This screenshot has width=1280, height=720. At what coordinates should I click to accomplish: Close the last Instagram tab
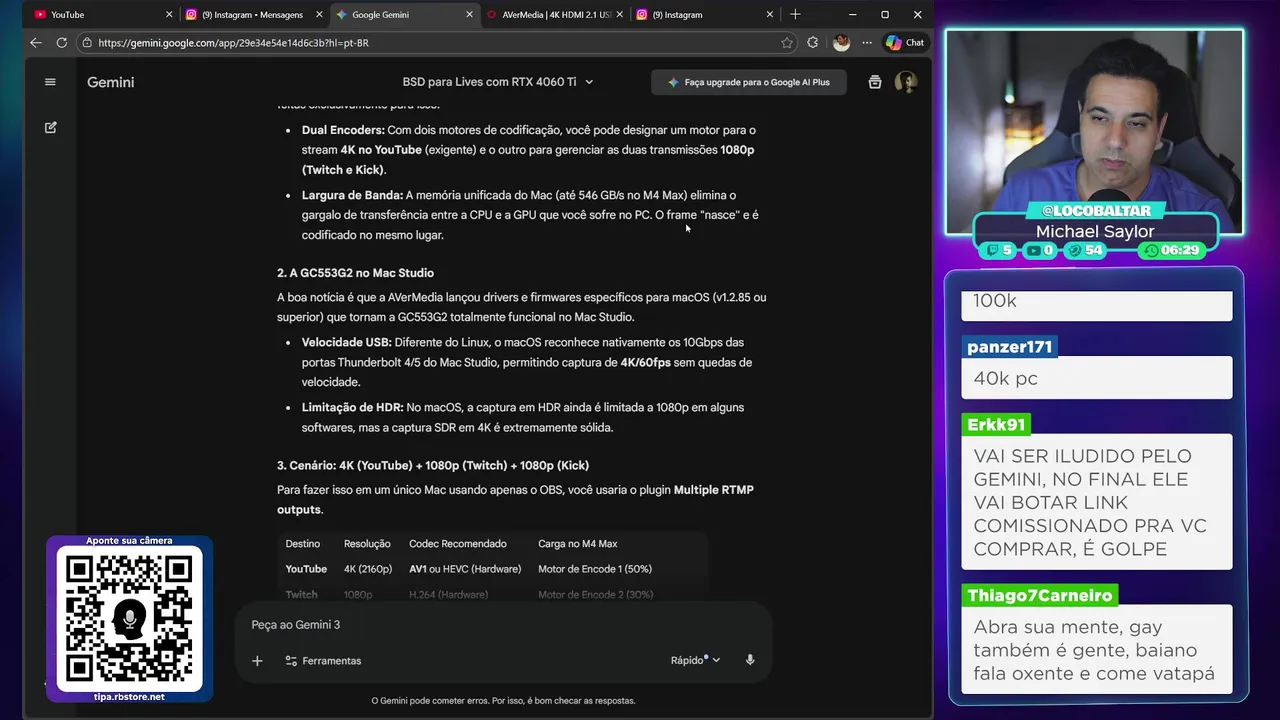[x=769, y=15]
